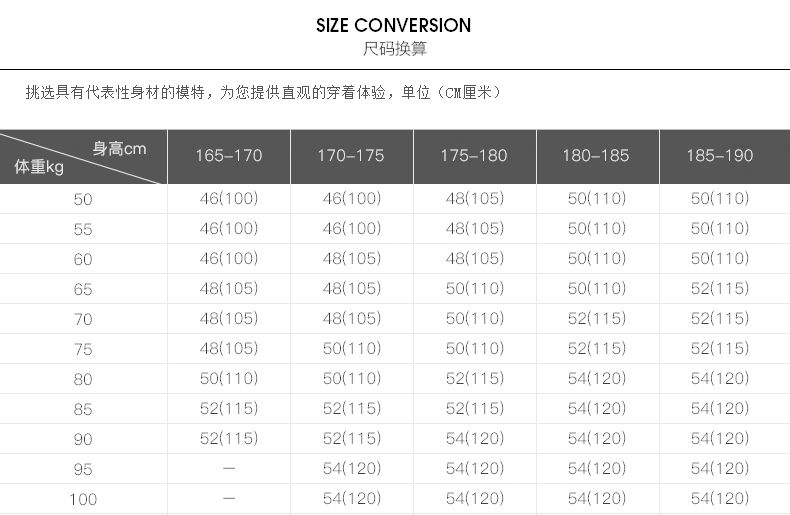Click the 50 kg weight row label
Screen dimensions: 790x515
tap(83, 199)
